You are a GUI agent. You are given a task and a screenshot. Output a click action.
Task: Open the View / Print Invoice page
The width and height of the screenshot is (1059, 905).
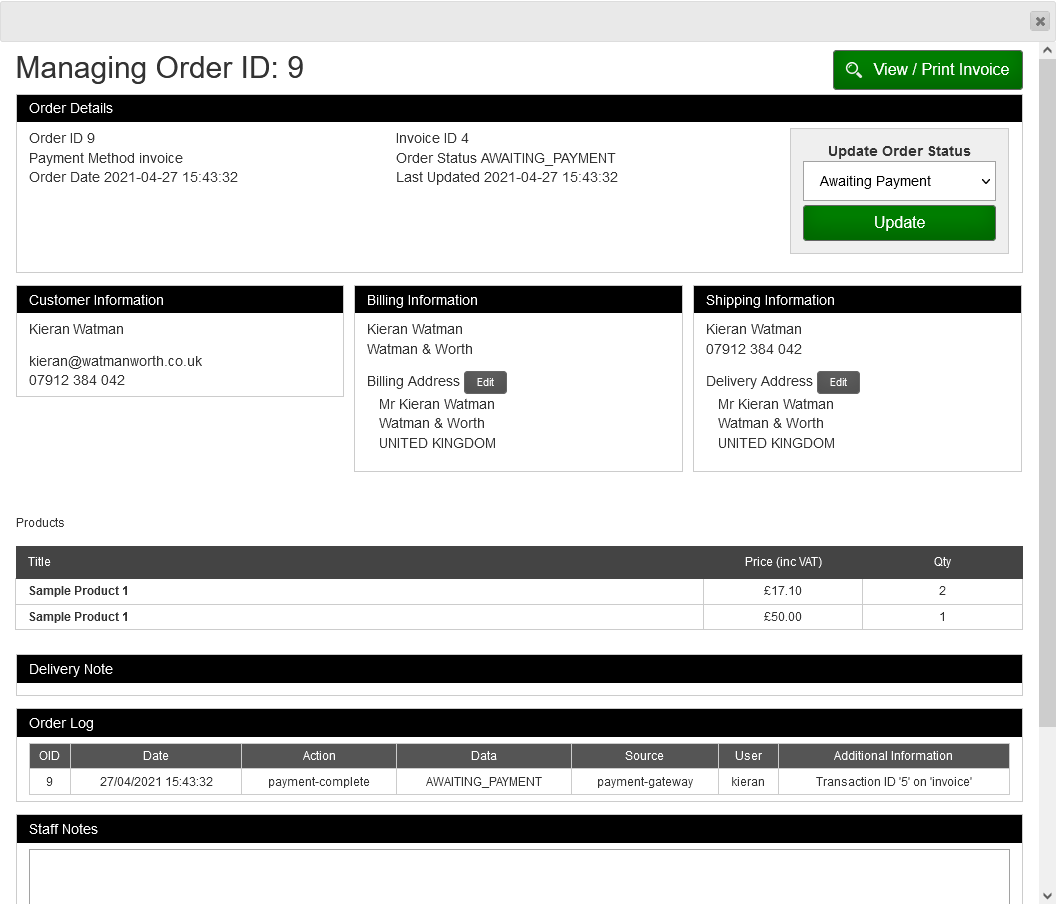click(927, 70)
